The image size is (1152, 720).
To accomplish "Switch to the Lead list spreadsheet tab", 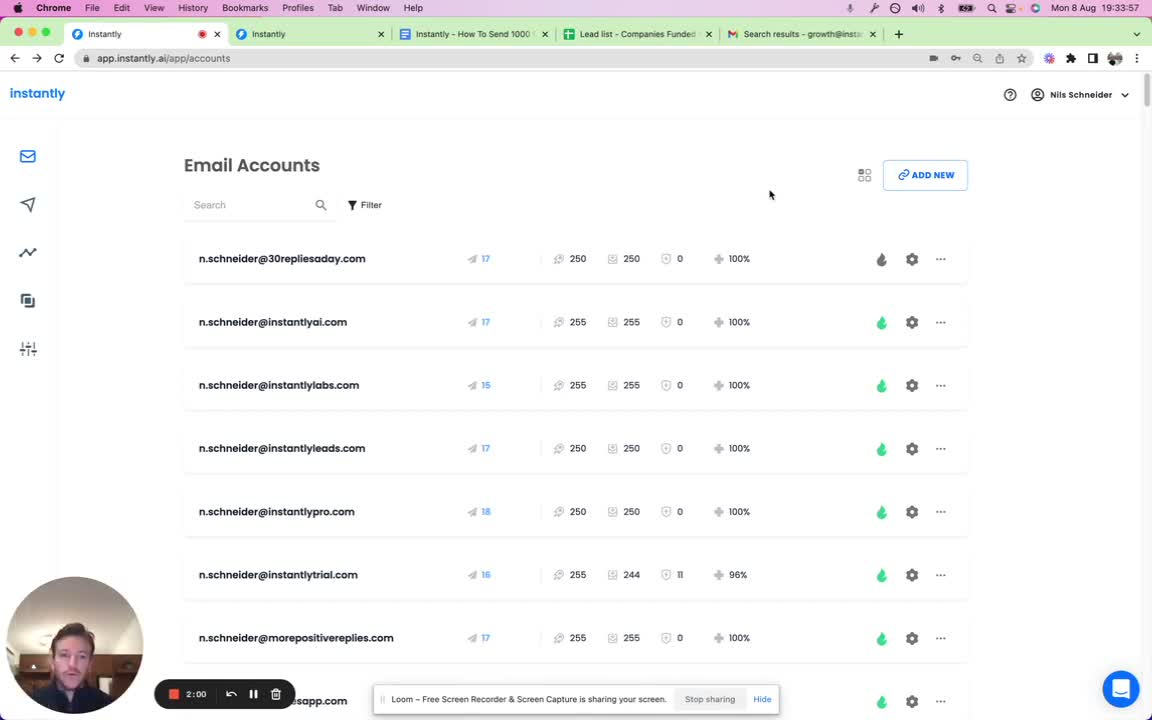I will coord(636,34).
